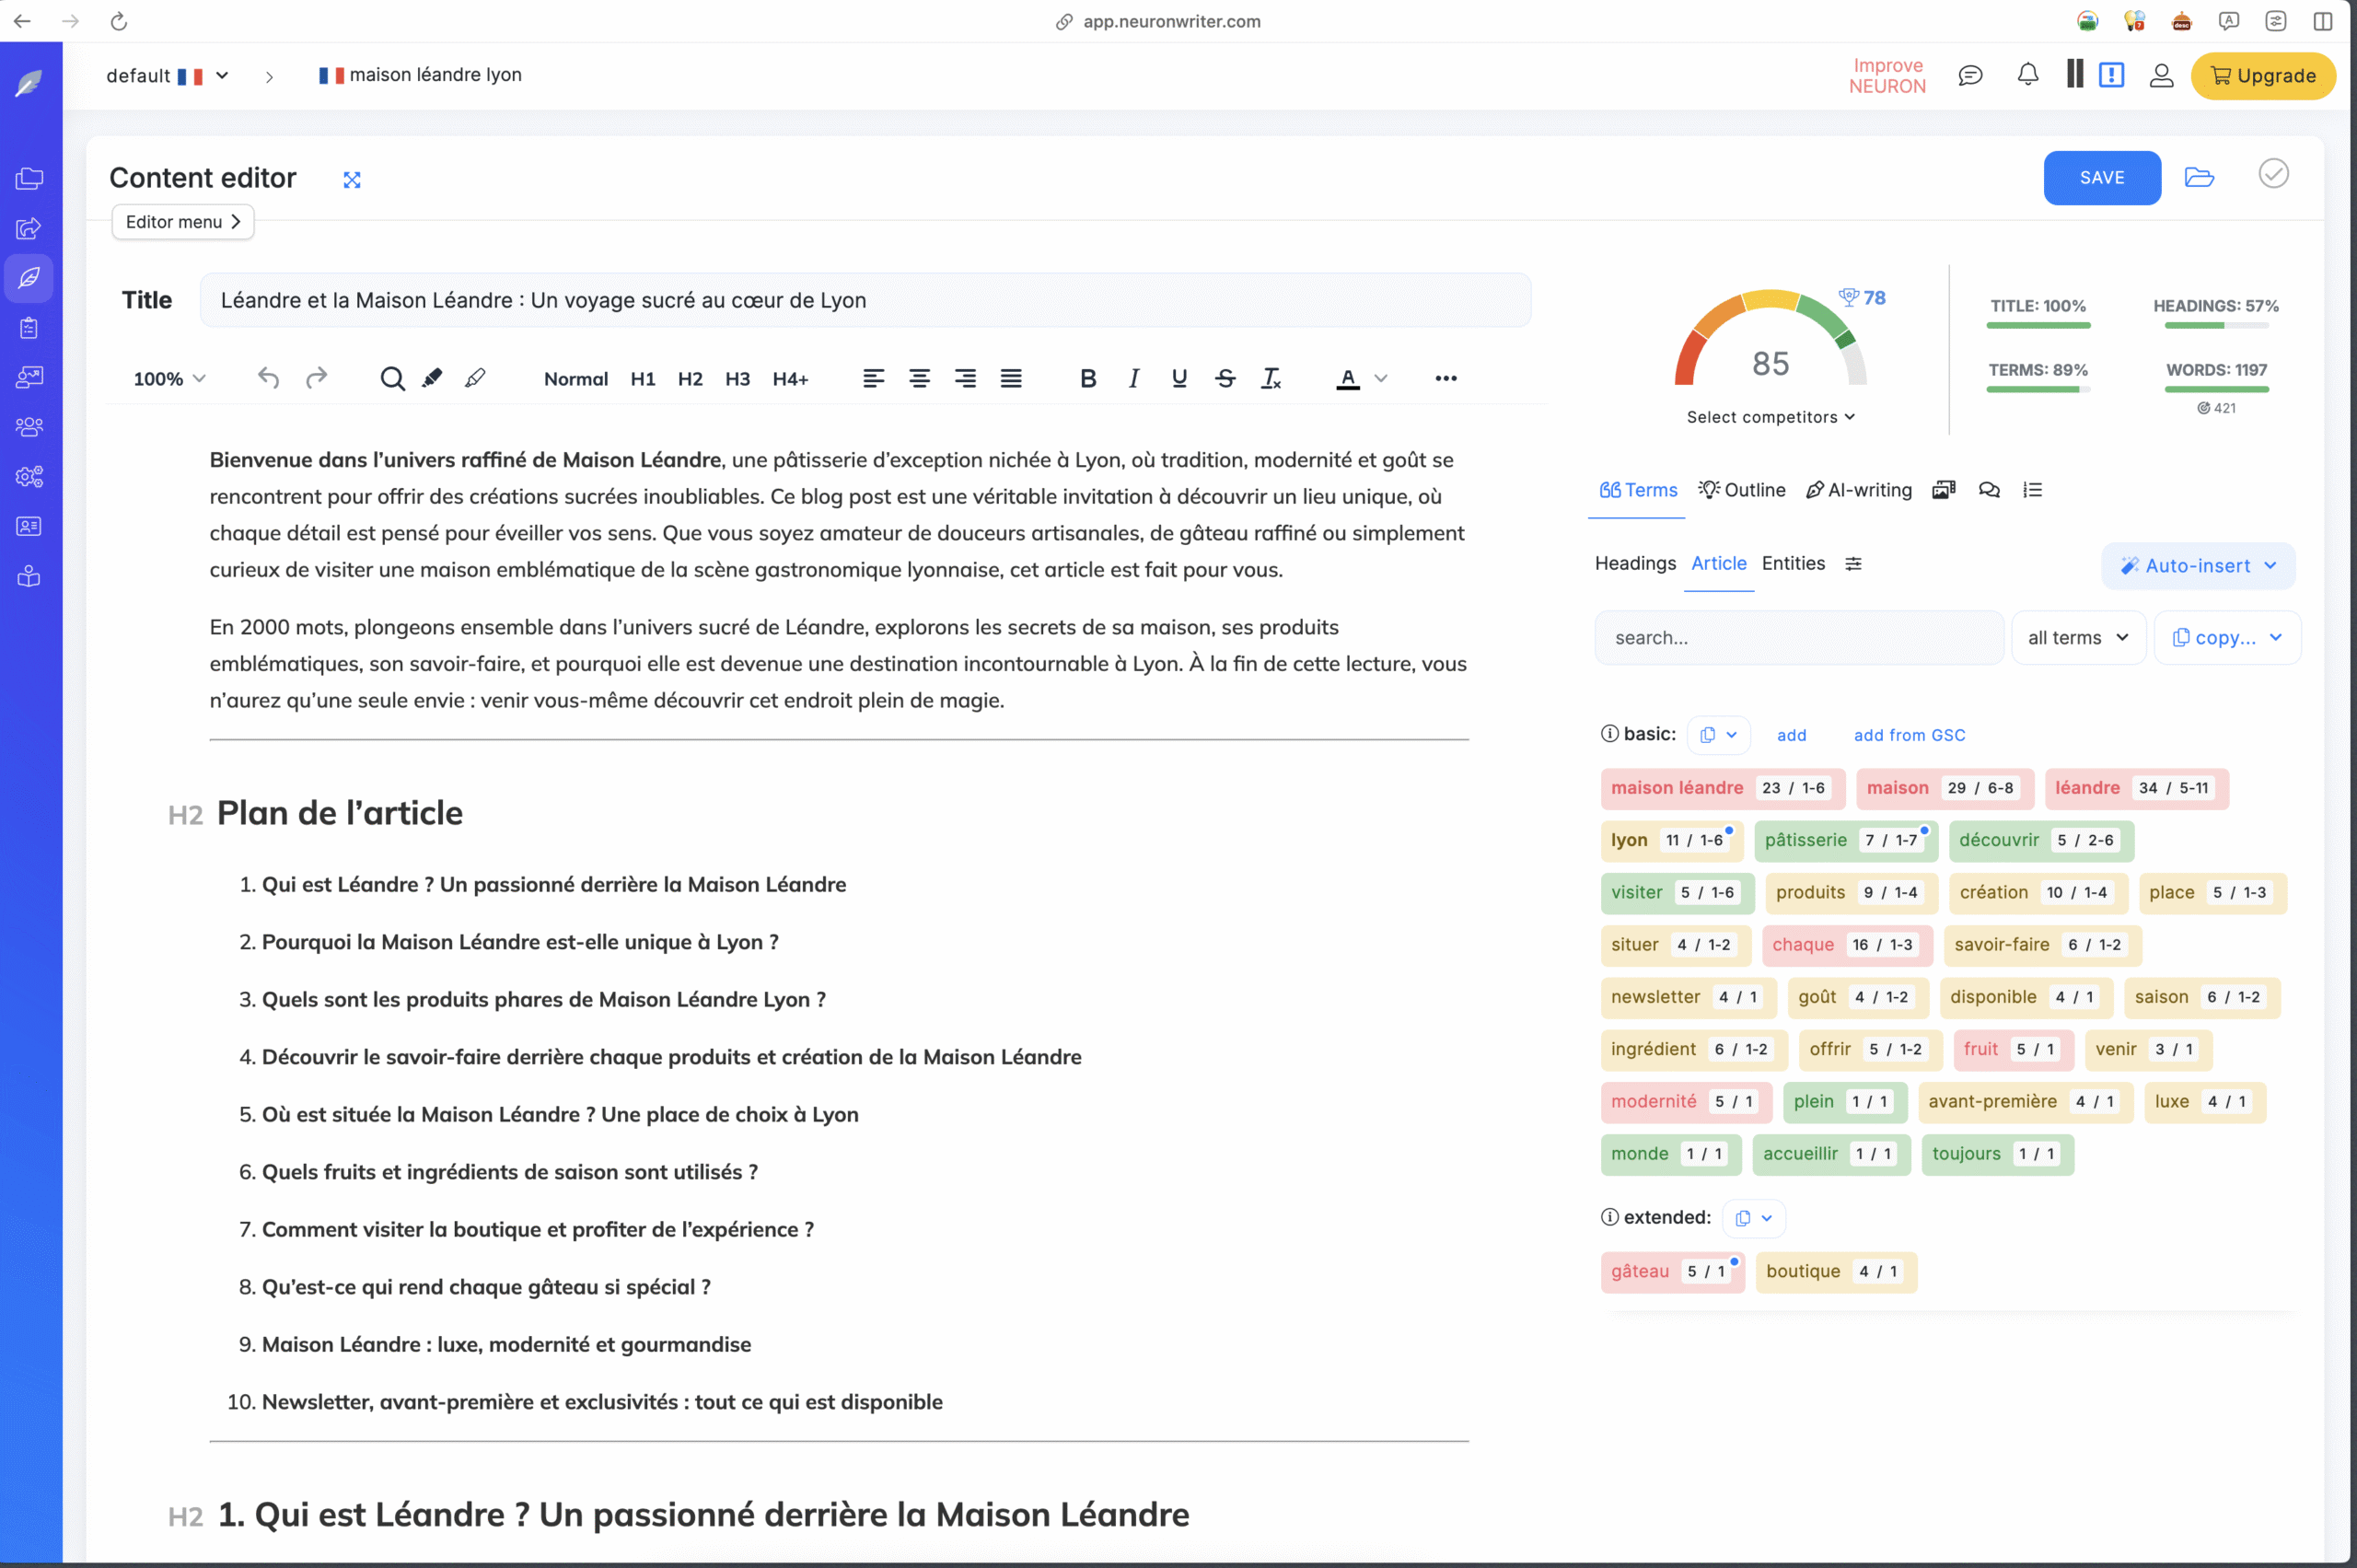Expand Select competitors dropdown
The width and height of the screenshot is (2357, 1568).
tap(1770, 417)
